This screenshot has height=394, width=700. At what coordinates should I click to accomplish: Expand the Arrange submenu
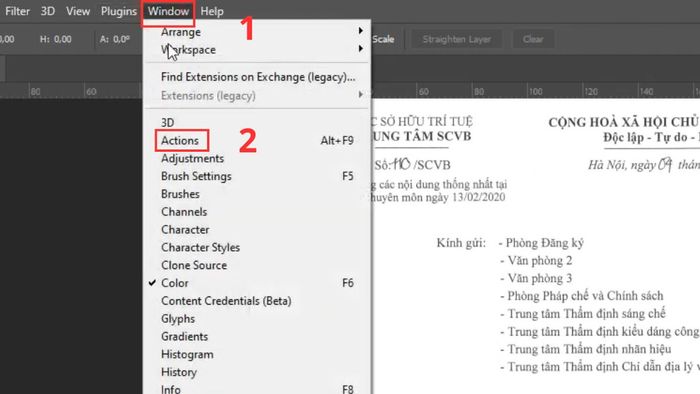click(x=257, y=32)
